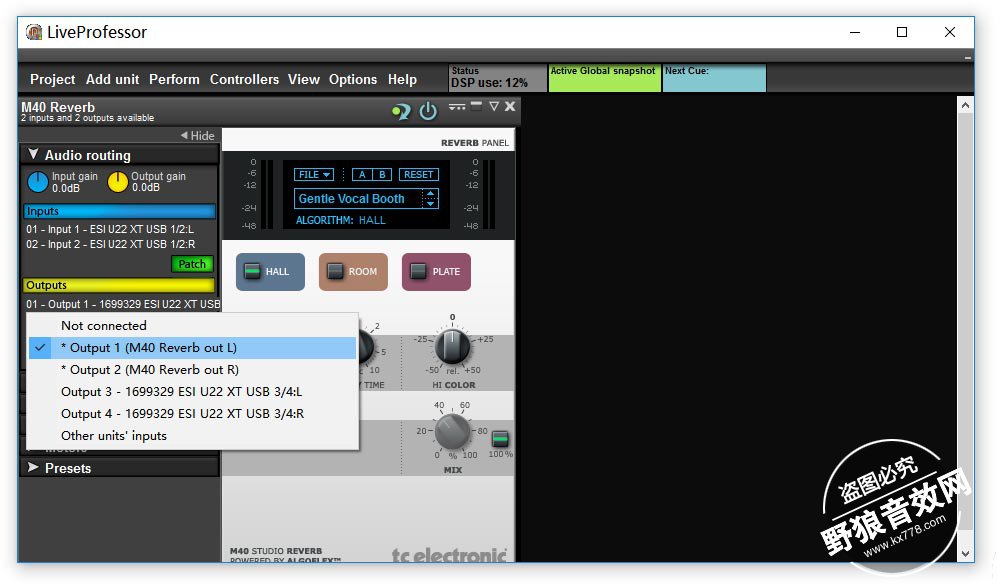Adjust the MIX knob
Screen dimensions: 997x585
pyautogui.click(x=452, y=430)
